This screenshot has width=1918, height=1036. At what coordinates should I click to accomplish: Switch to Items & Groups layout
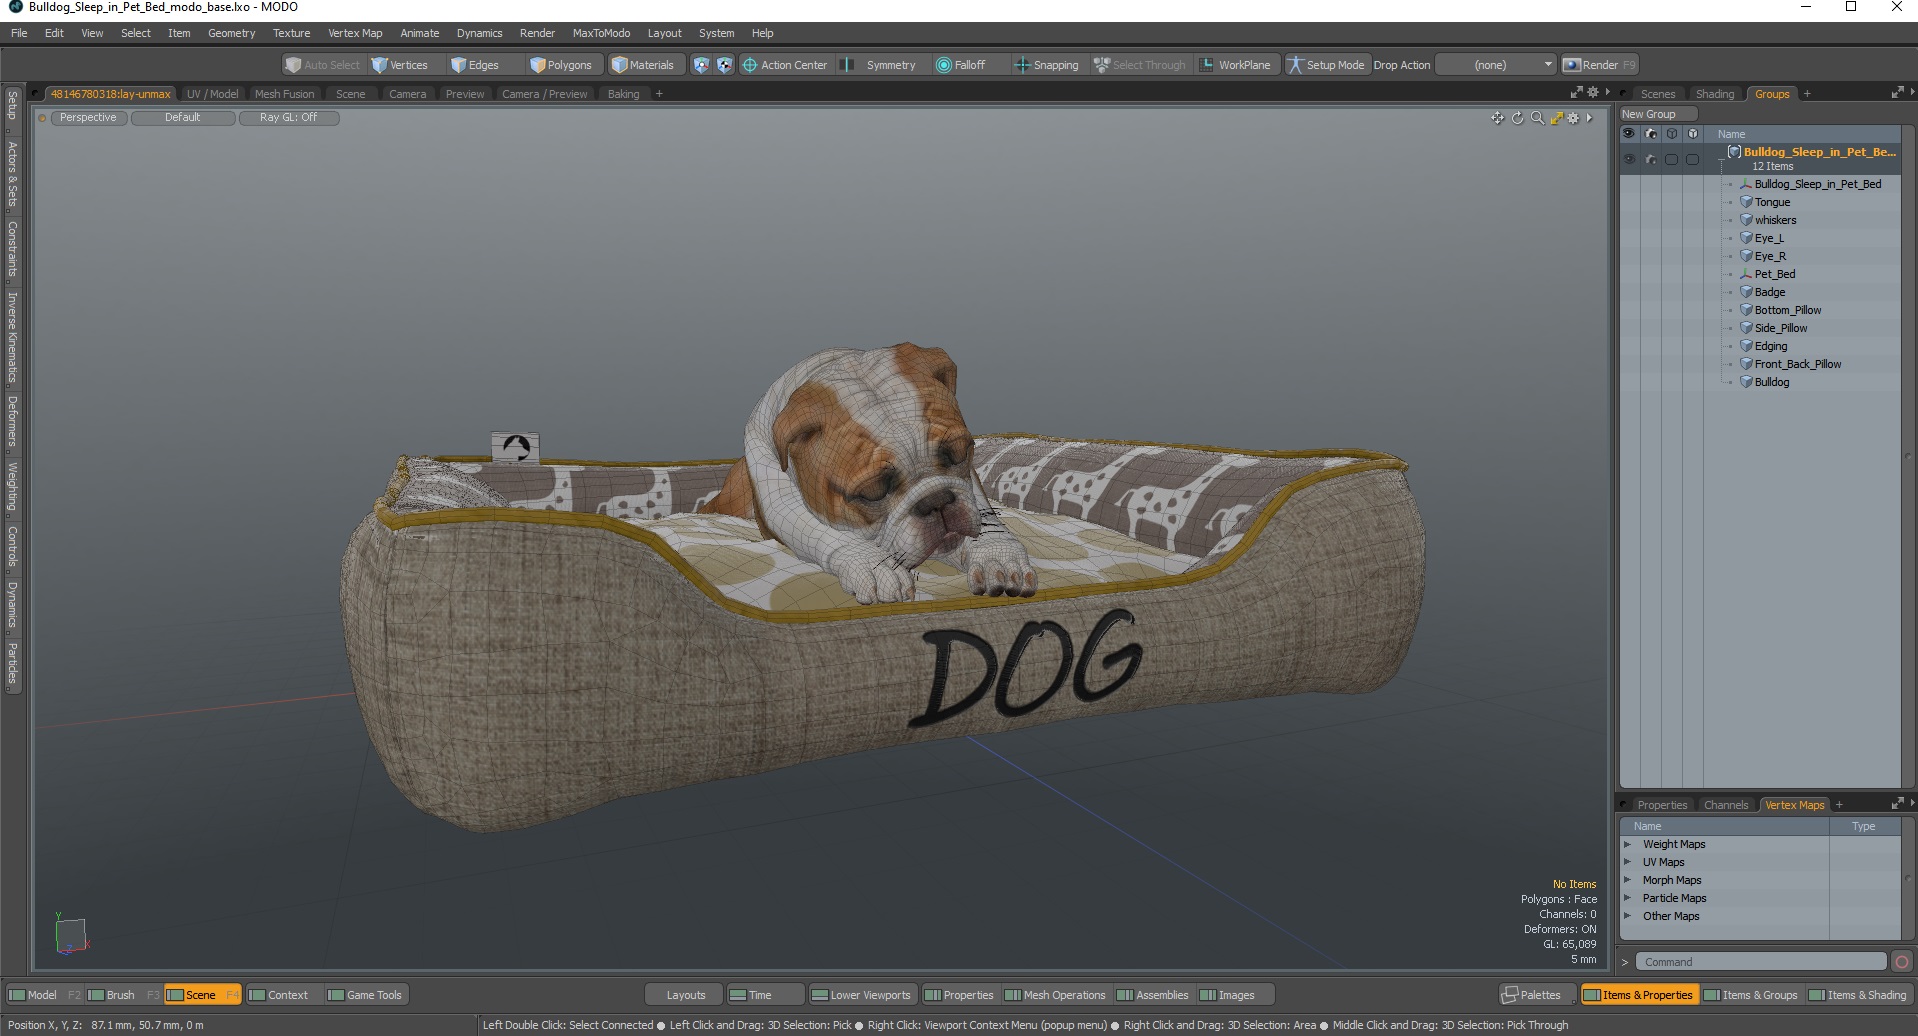[x=1750, y=995]
